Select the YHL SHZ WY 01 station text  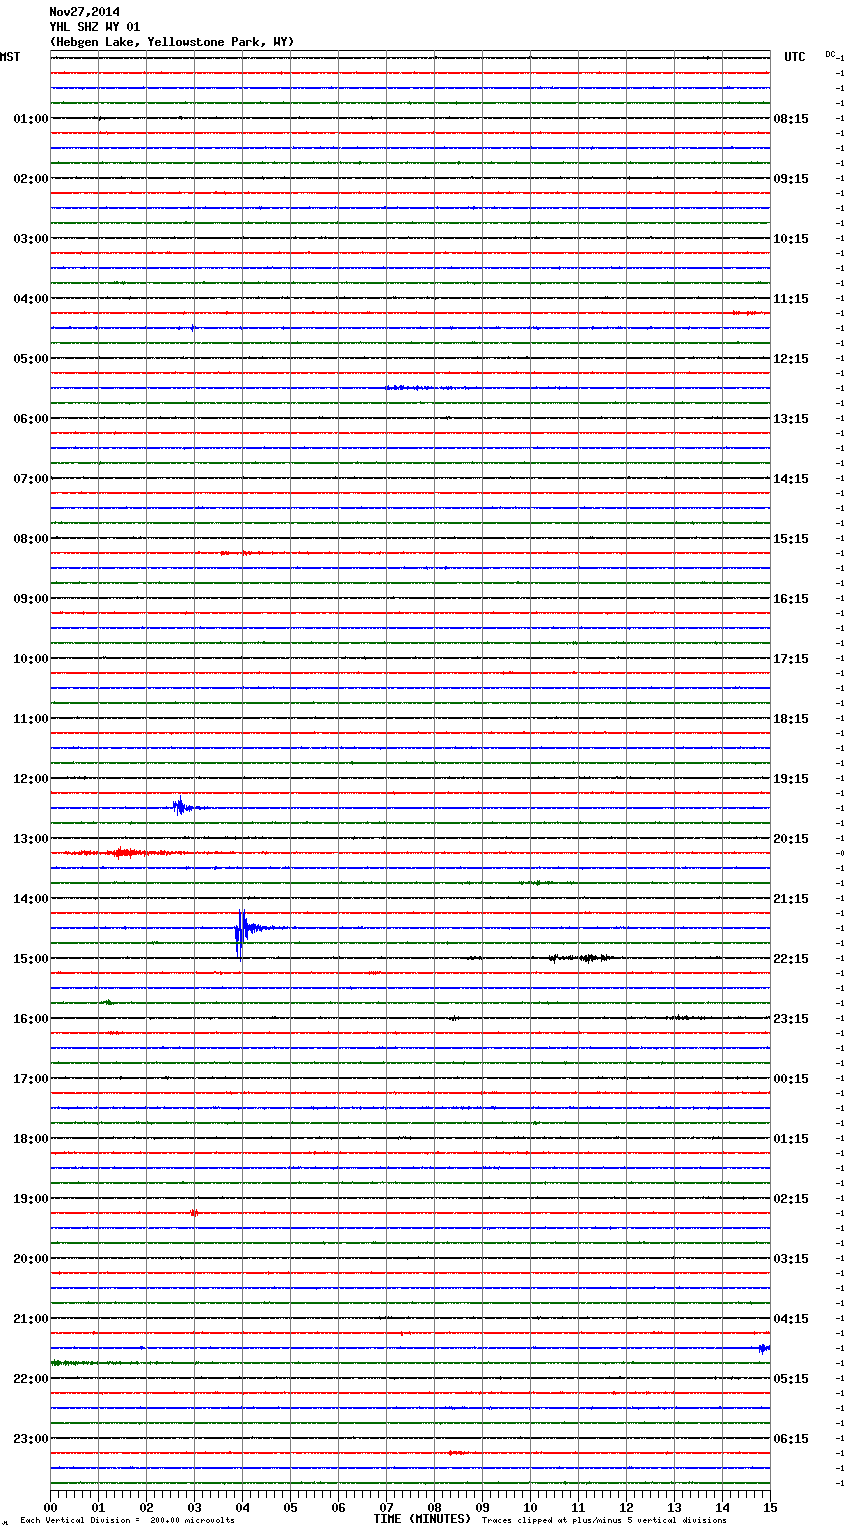95,27
